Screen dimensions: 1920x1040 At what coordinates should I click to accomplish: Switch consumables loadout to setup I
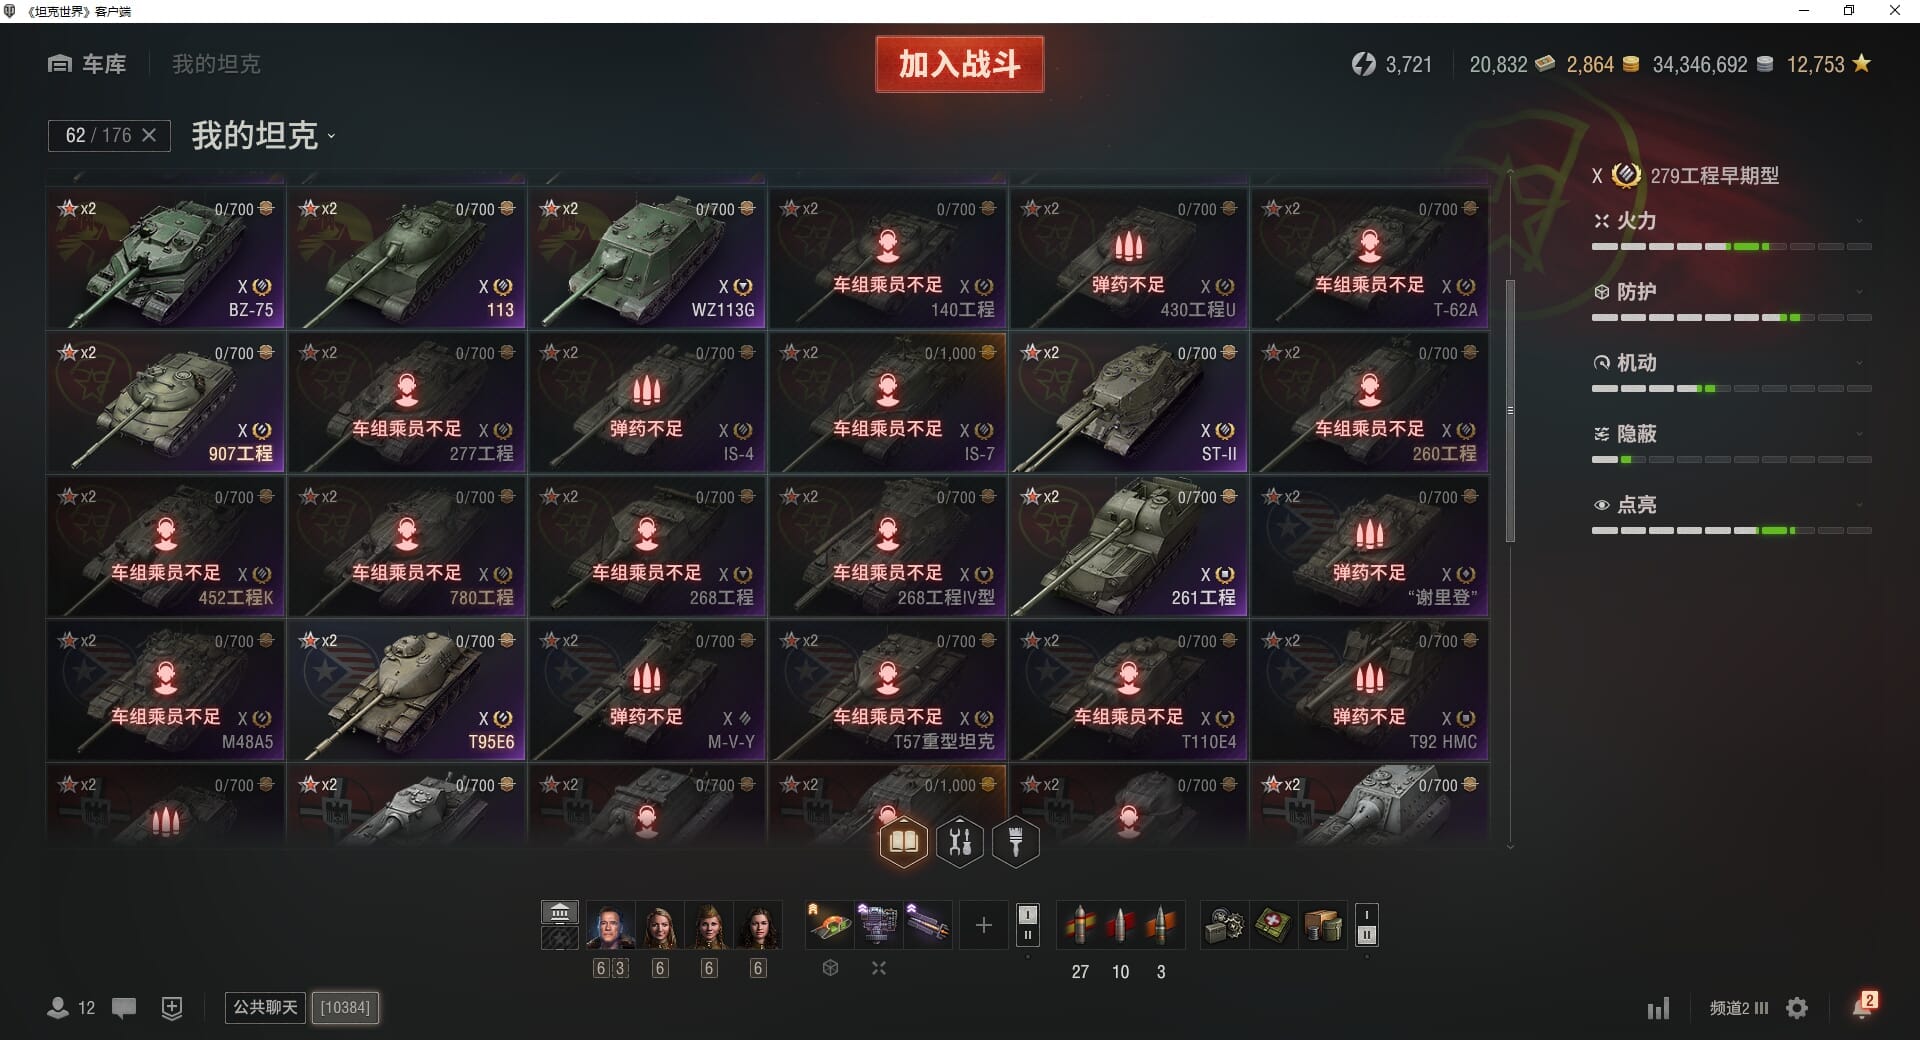pyautogui.click(x=1367, y=915)
